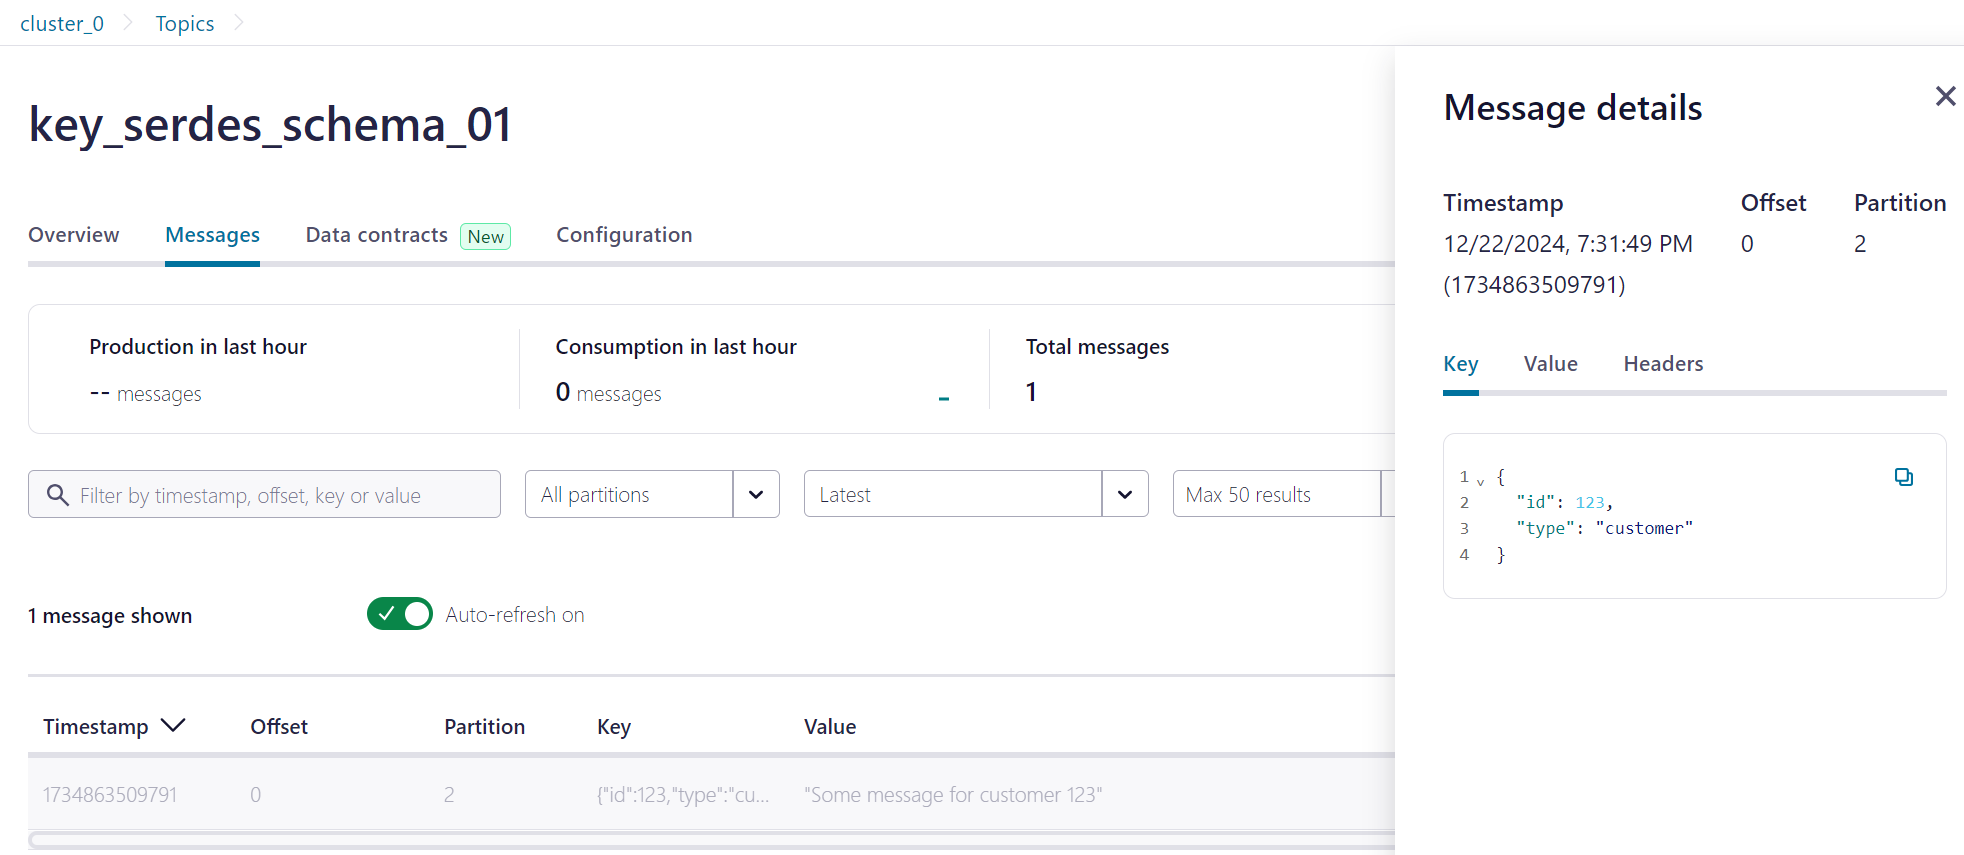View the message Headers tab

click(1663, 364)
